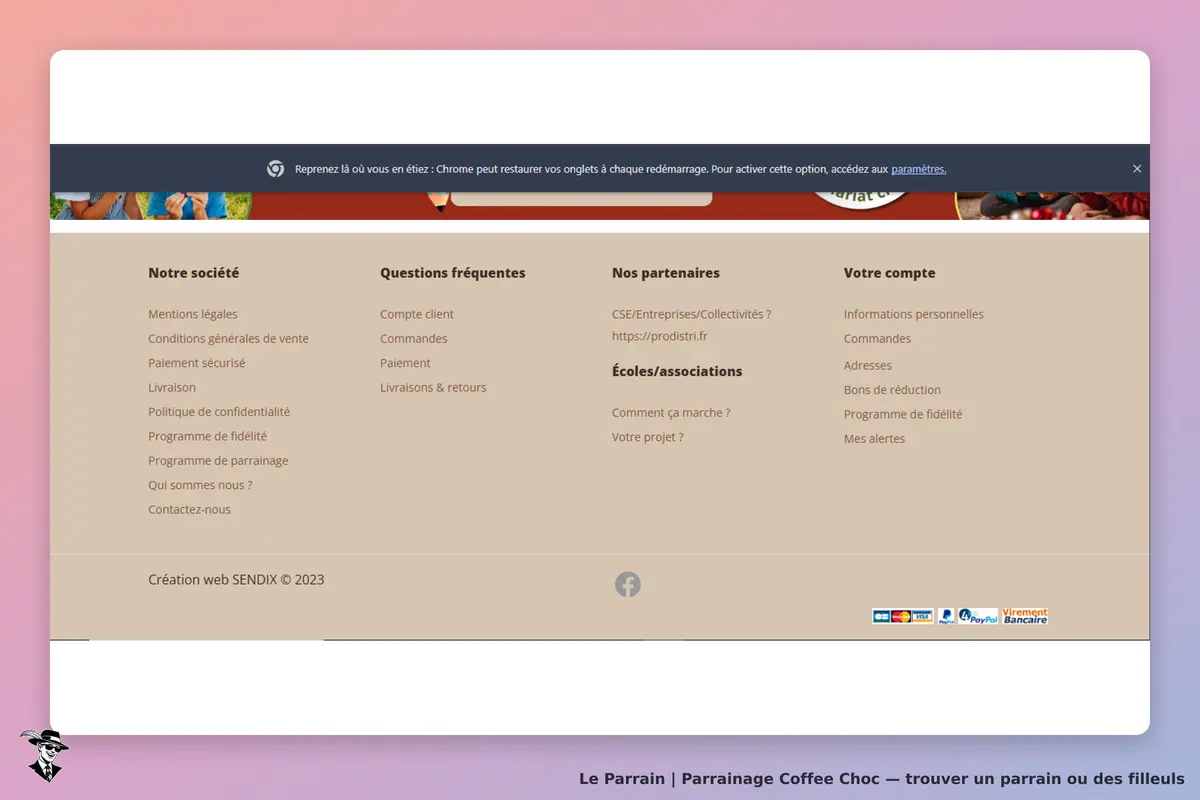Open Comment ça marche ? link

671,412
